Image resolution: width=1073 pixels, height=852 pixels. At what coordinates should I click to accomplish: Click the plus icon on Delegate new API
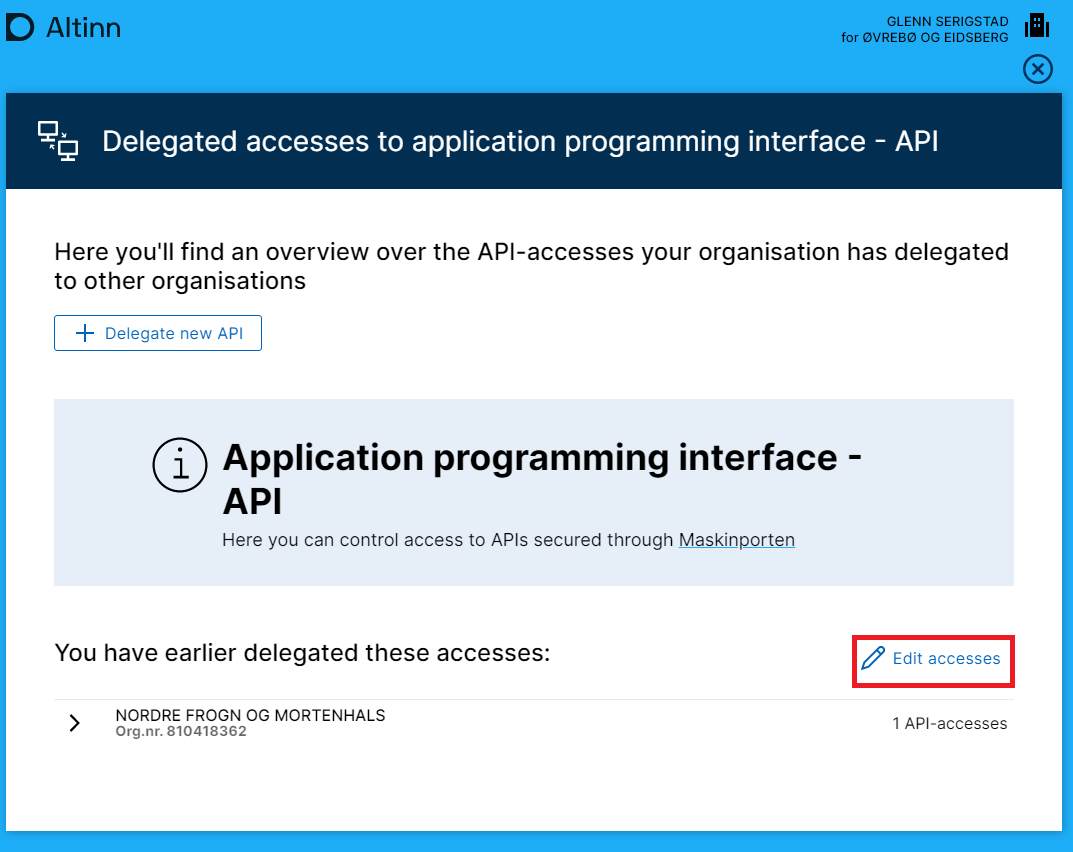point(85,334)
